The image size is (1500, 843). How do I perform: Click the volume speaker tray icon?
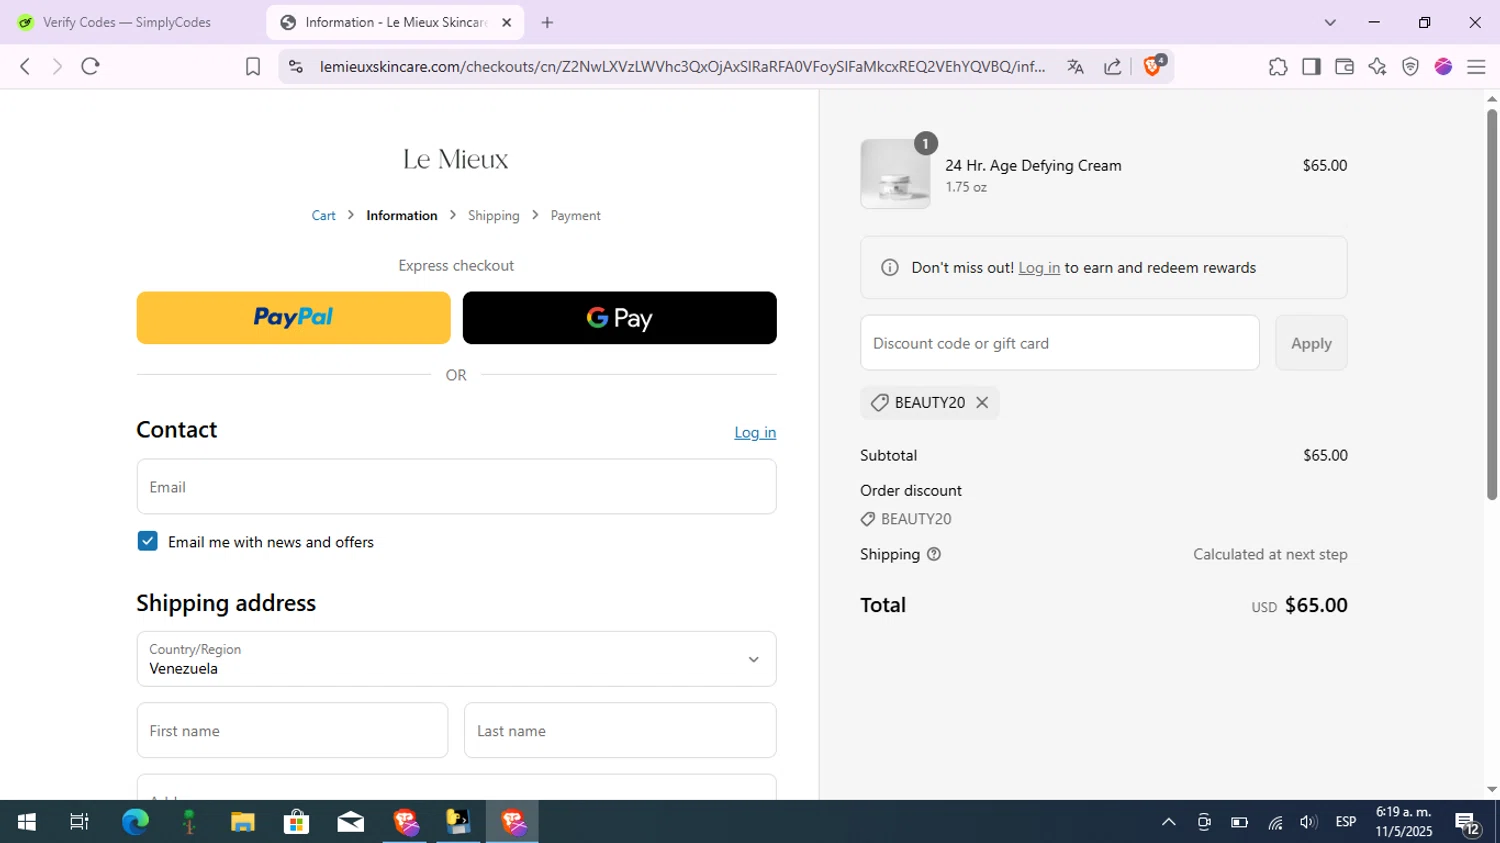pyautogui.click(x=1308, y=822)
